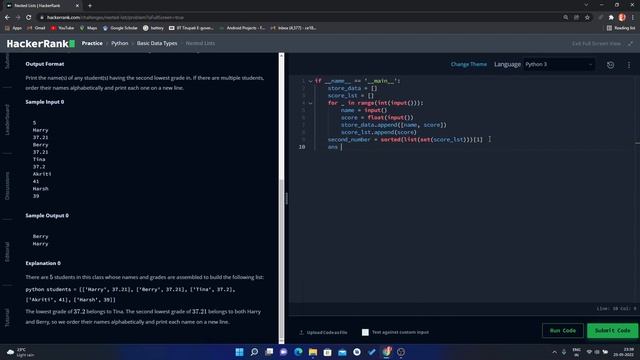Open the Gmail bookmark
Screen dimensions: 640x360
[36, 28]
